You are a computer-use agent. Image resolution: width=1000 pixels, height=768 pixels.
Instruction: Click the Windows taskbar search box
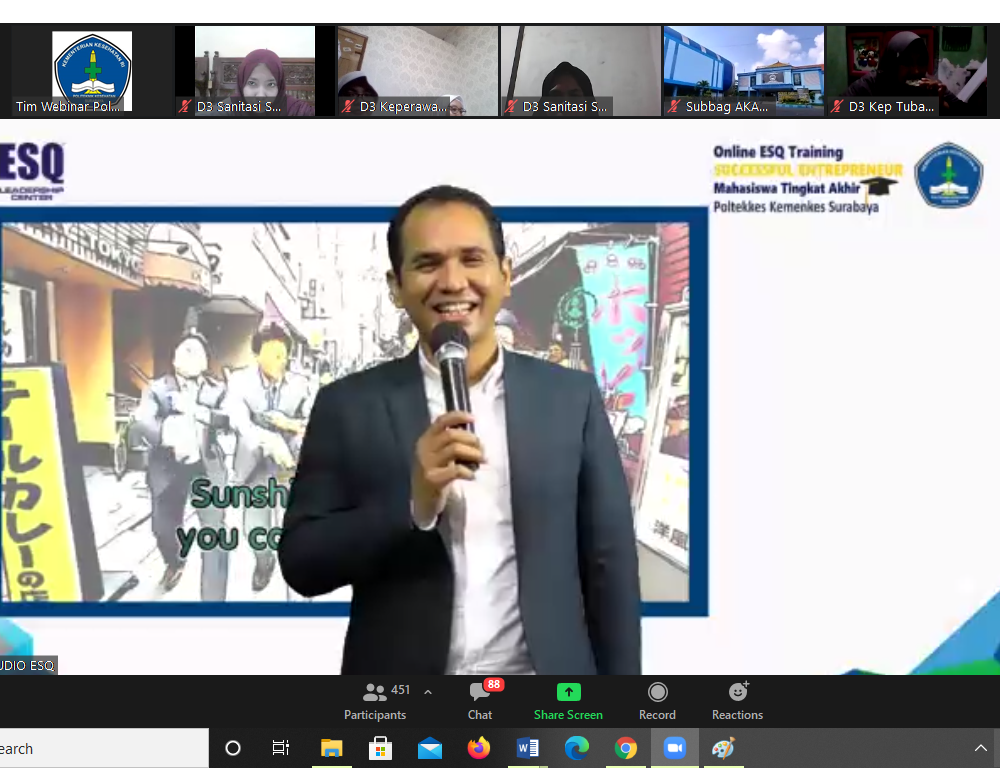[x=100, y=748]
